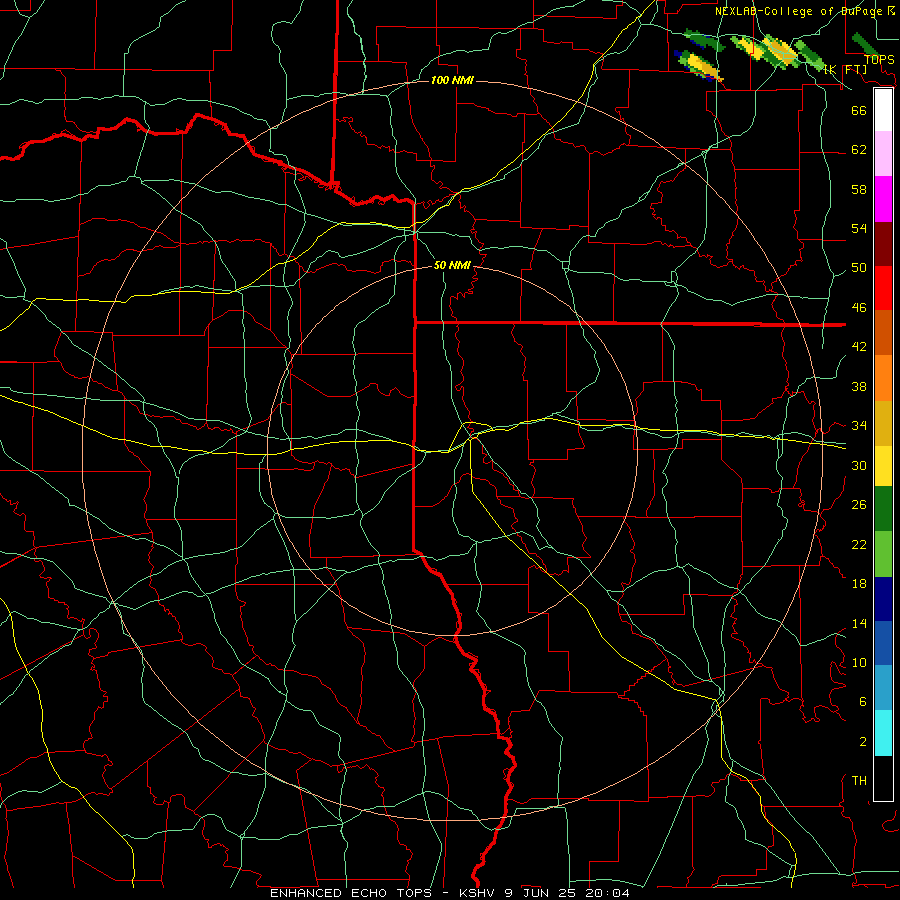This screenshot has height=900, width=900.
Task: Click the 34 scale value
Action: 859,426
